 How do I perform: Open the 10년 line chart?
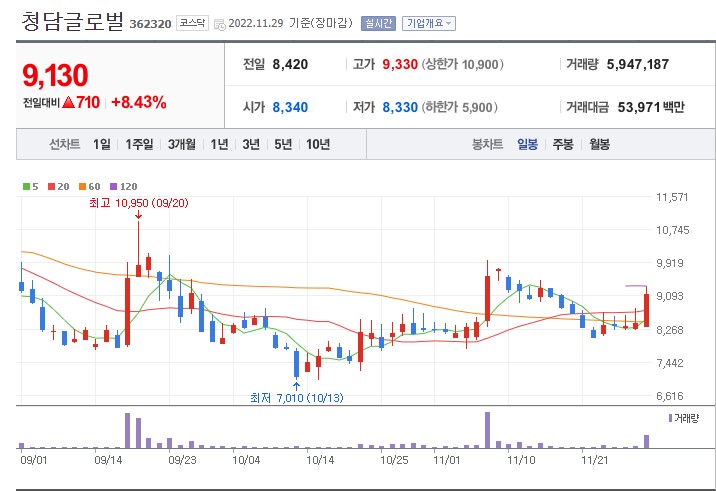(318, 144)
